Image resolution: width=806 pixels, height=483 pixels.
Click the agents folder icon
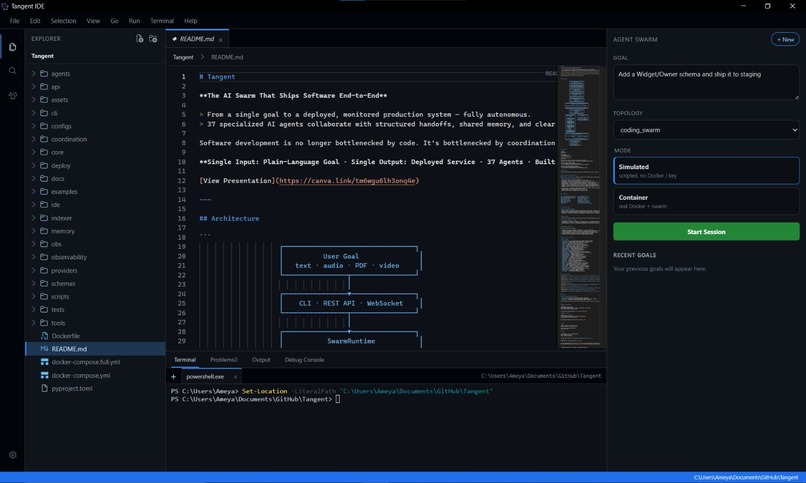44,73
